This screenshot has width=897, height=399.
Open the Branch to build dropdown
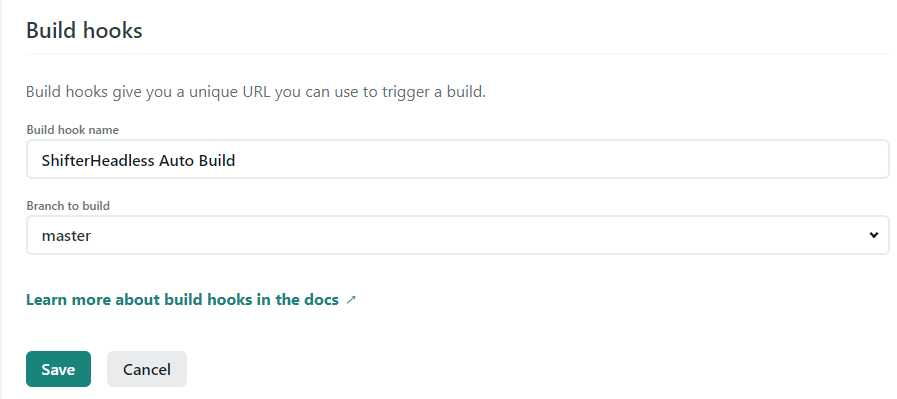(x=458, y=235)
